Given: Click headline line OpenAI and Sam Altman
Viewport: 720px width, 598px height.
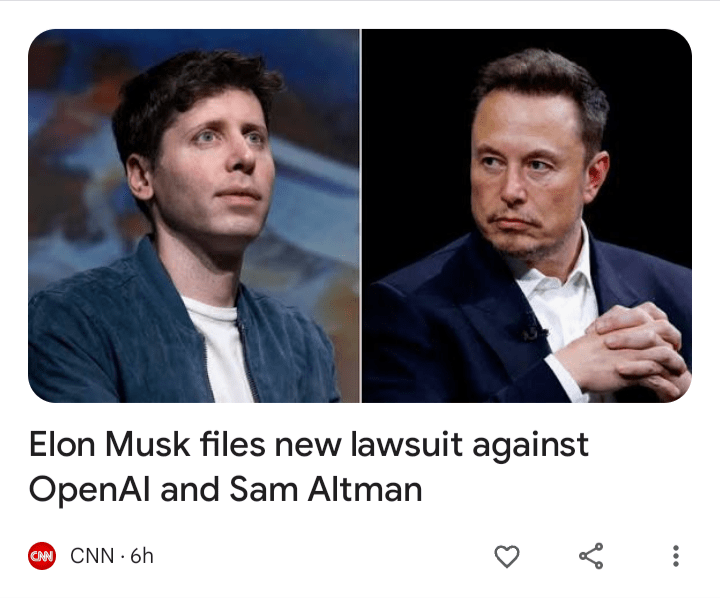Looking at the screenshot, I should pos(225,489).
